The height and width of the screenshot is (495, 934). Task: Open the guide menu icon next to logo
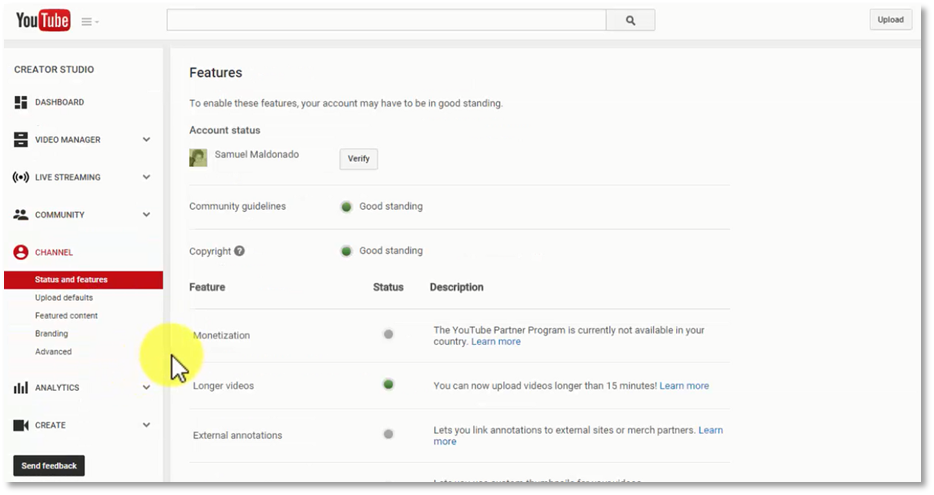90,22
